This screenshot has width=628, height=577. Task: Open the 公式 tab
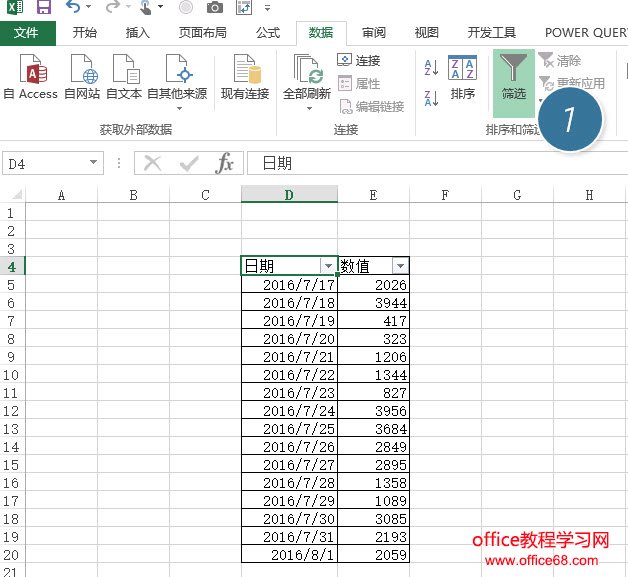[x=268, y=33]
